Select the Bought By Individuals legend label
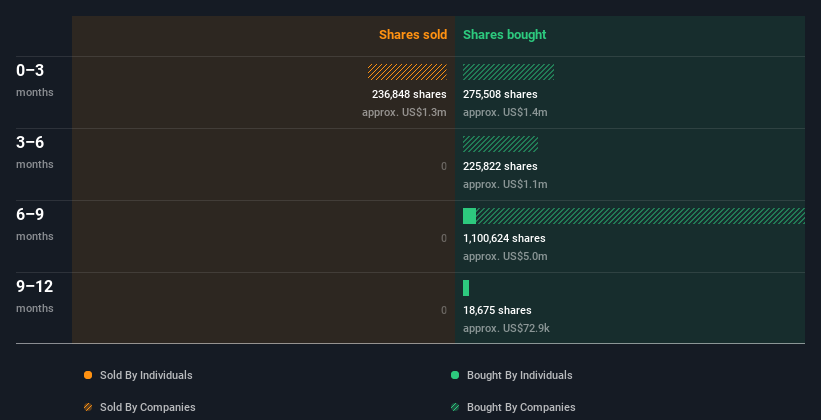Image resolution: width=821 pixels, height=420 pixels. (519, 375)
